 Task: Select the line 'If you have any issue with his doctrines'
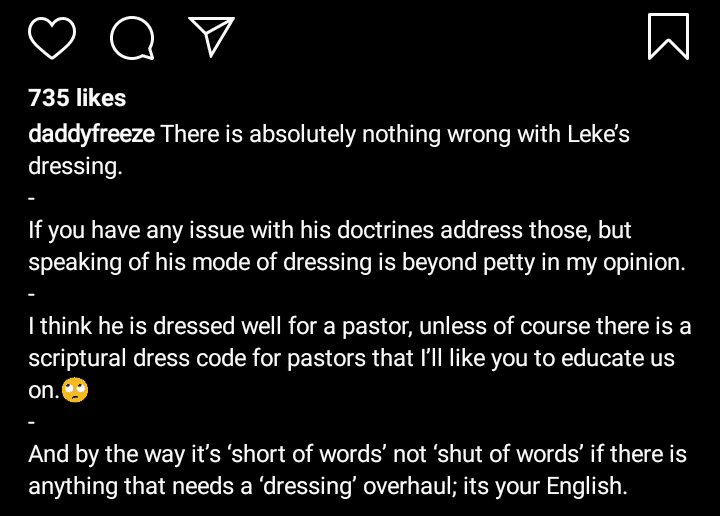point(330,230)
